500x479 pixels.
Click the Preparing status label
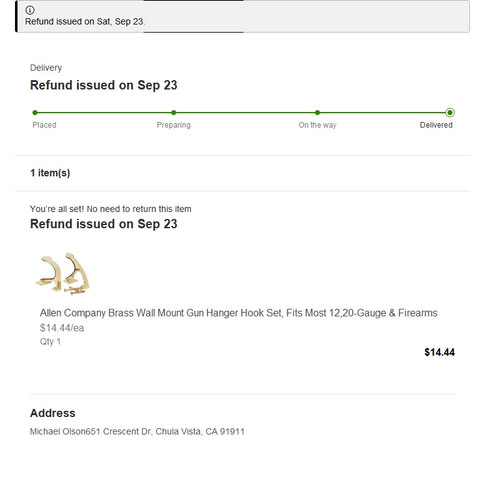[x=173, y=125]
